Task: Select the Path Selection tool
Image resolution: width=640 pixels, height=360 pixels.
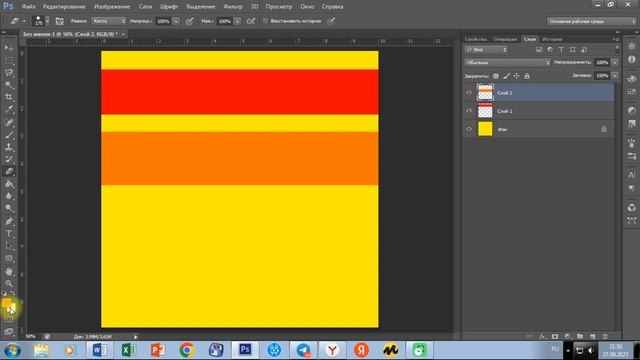Action: (9, 246)
